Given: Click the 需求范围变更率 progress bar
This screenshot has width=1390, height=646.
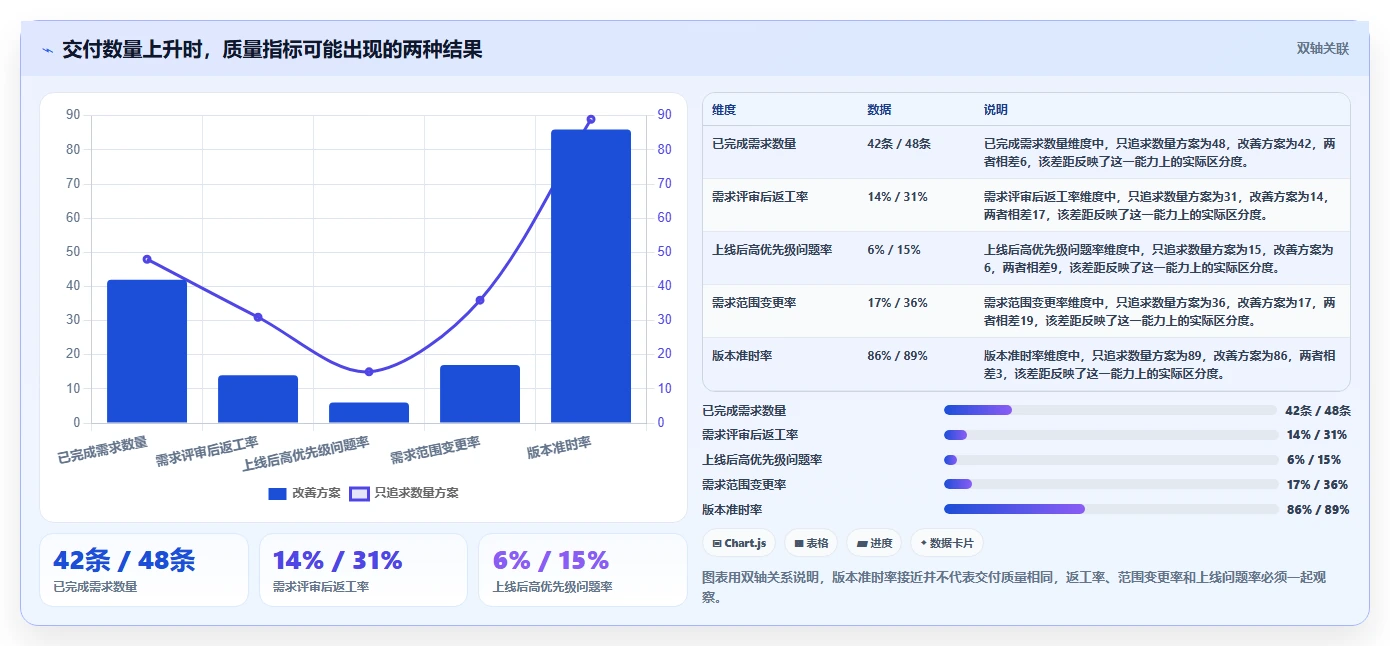Looking at the screenshot, I should 1111,484.
